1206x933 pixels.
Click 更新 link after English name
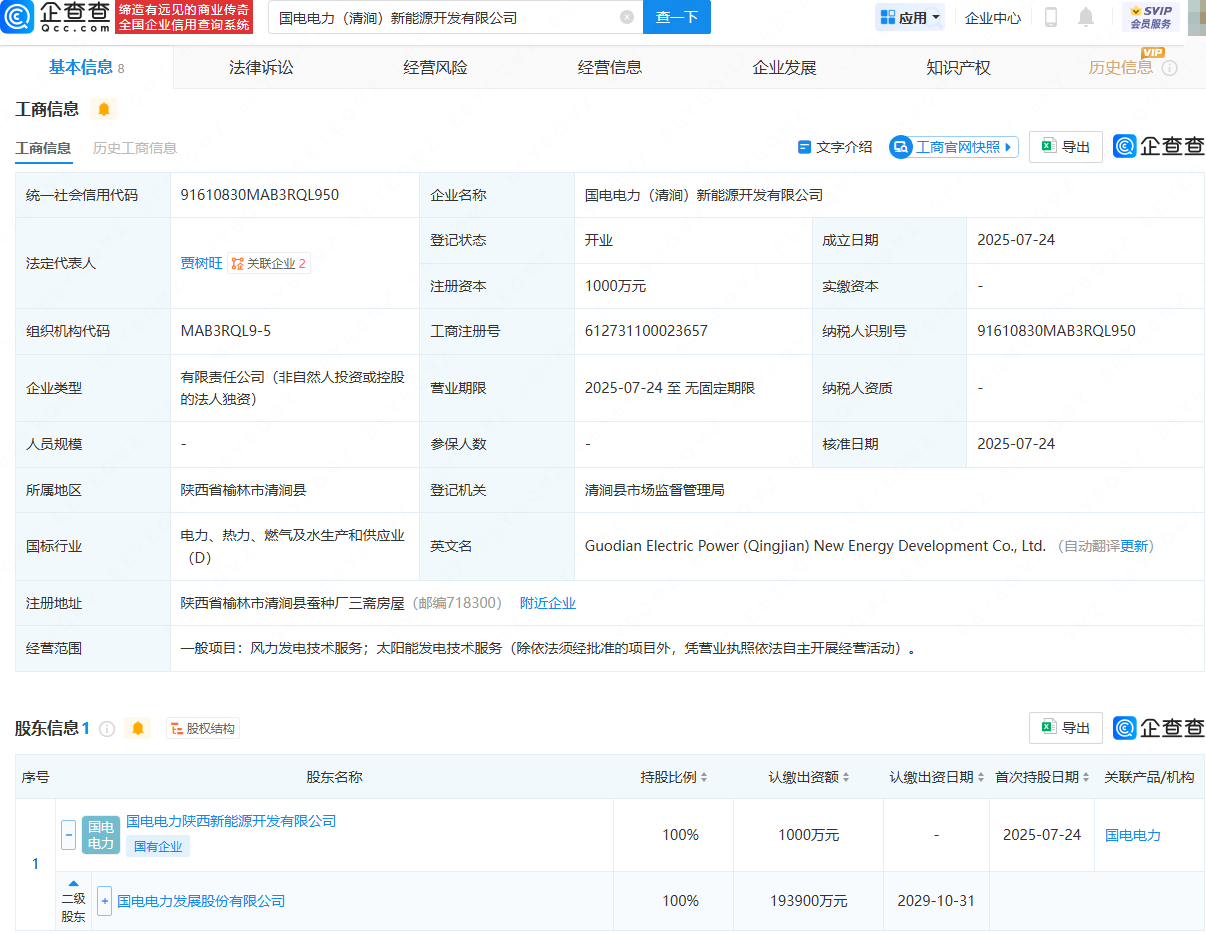(x=1134, y=546)
